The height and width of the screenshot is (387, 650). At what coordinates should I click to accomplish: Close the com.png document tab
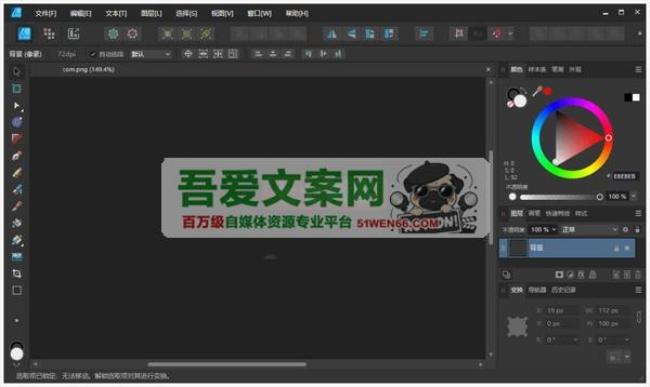click(488, 70)
